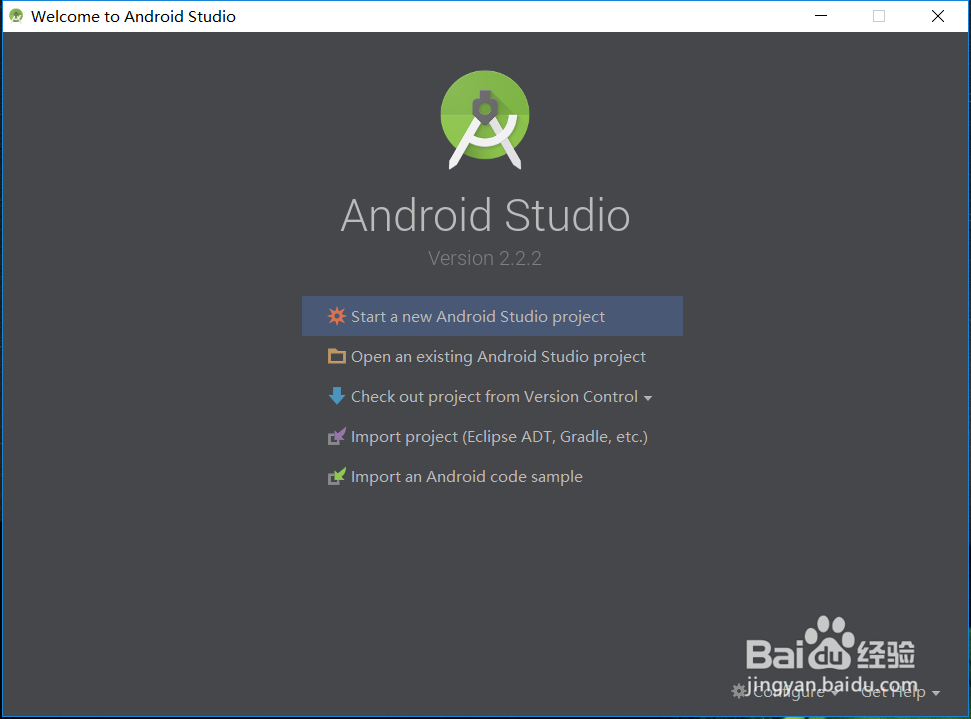Click the green arrow import sample icon
971x719 pixels.
(x=336, y=476)
